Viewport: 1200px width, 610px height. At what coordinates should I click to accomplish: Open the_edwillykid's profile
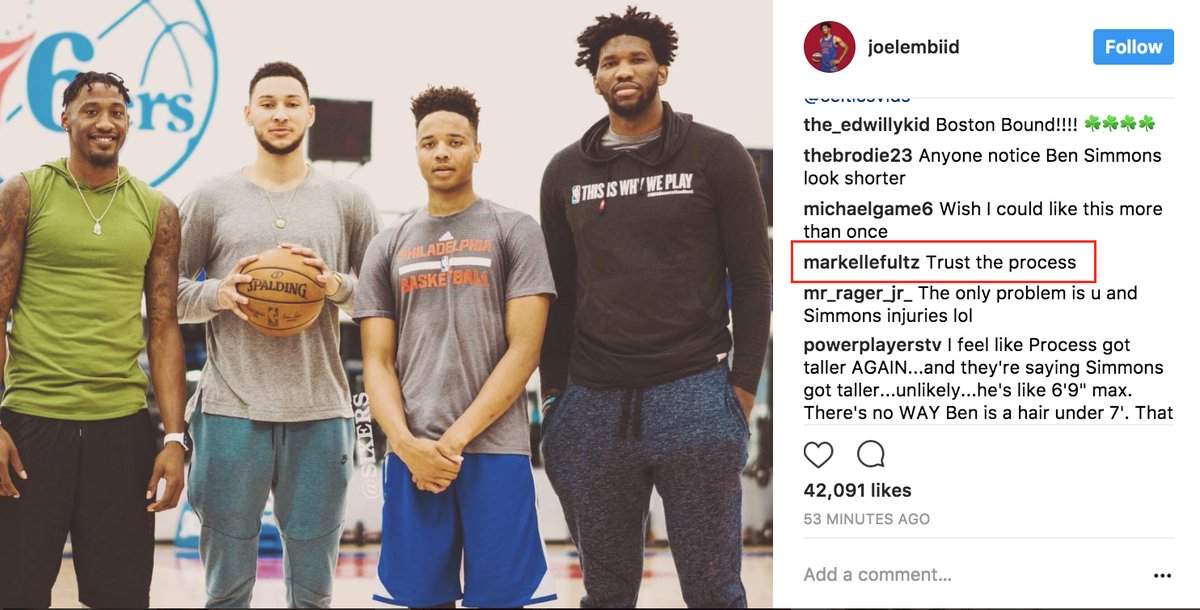867,125
